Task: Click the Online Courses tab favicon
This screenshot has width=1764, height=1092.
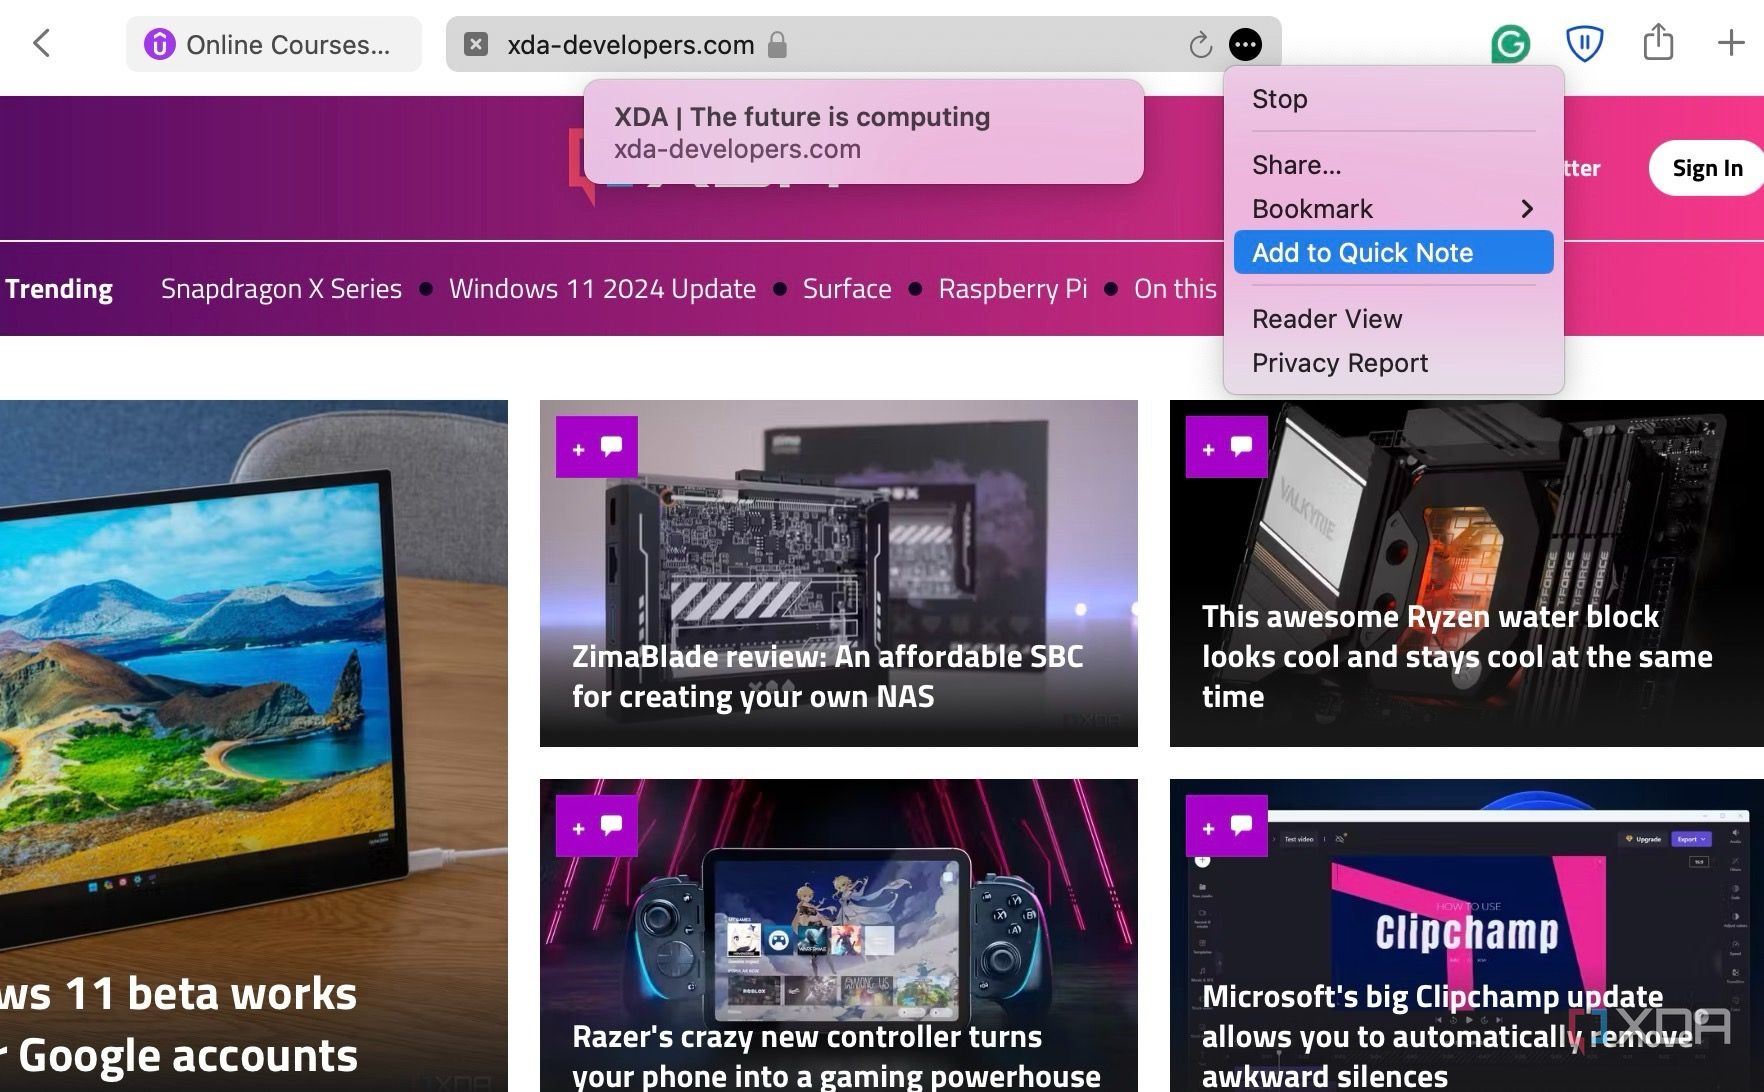Action: coord(159,44)
